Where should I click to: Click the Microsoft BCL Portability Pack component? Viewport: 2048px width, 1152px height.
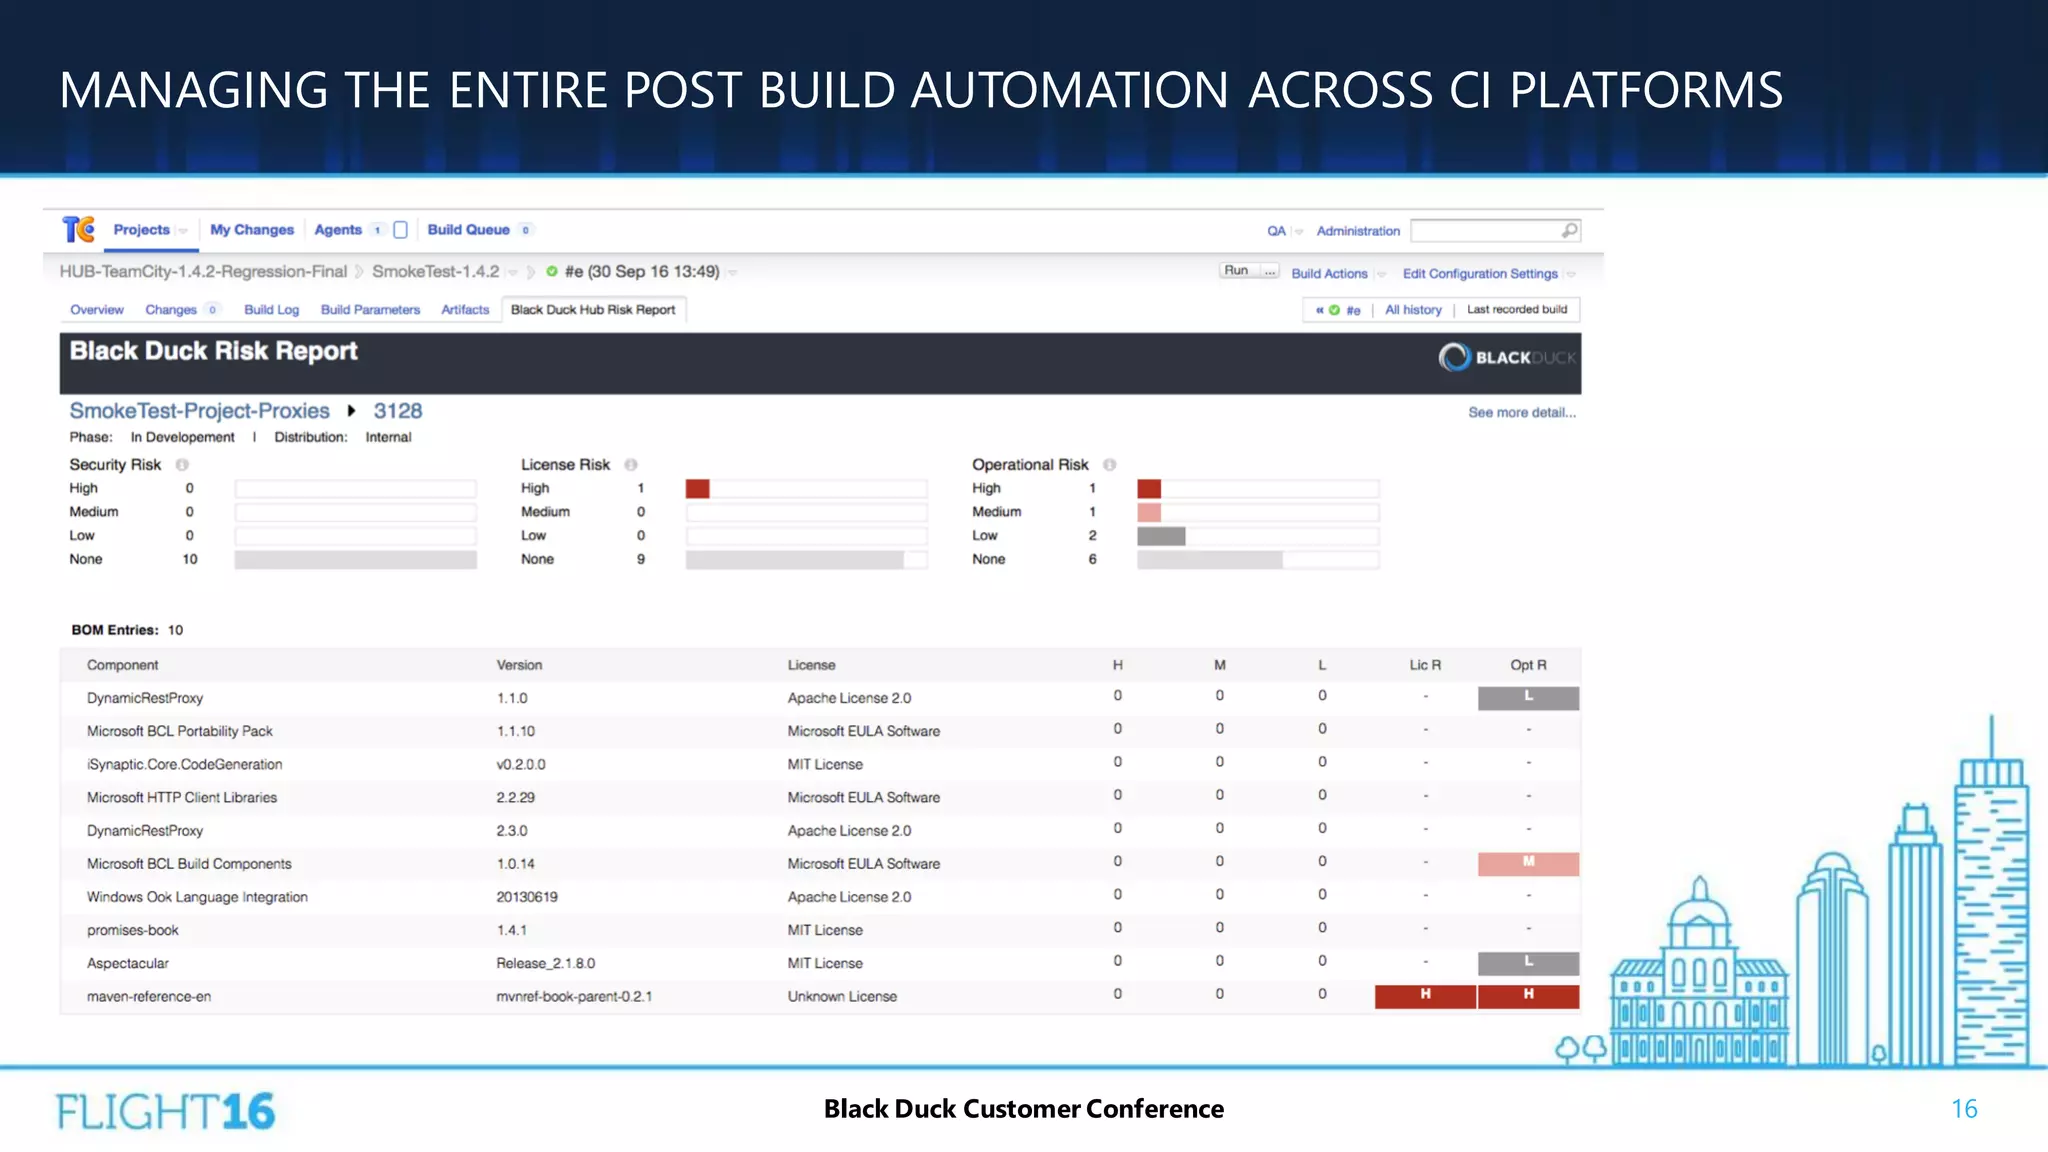tap(180, 732)
